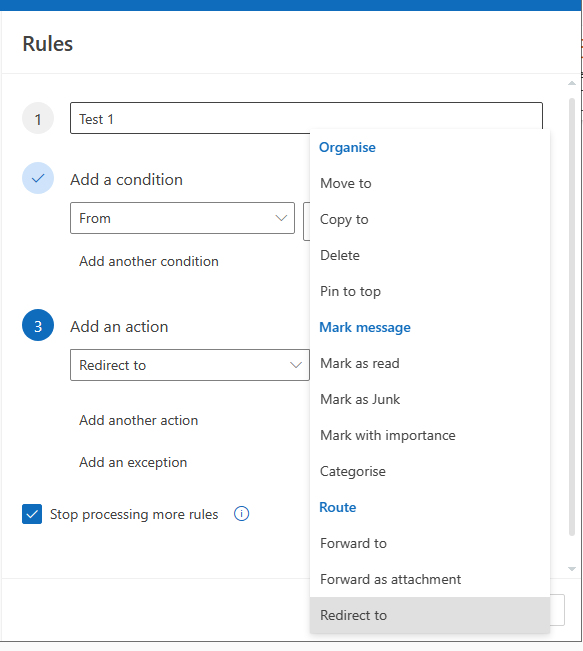
Task: Click the step 3 action circle
Action: coord(38,325)
